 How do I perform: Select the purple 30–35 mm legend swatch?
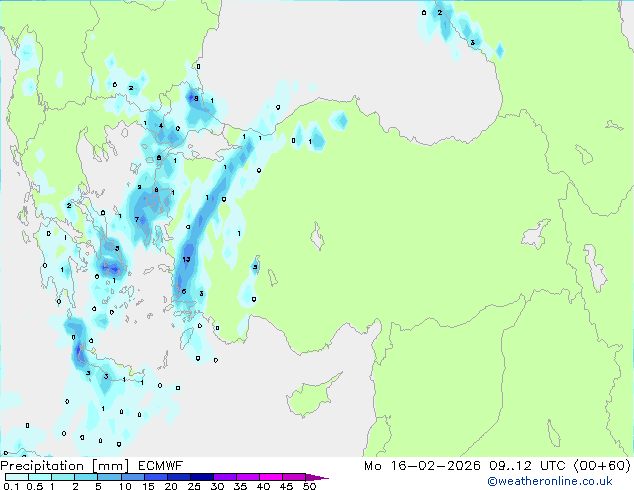pos(225,477)
